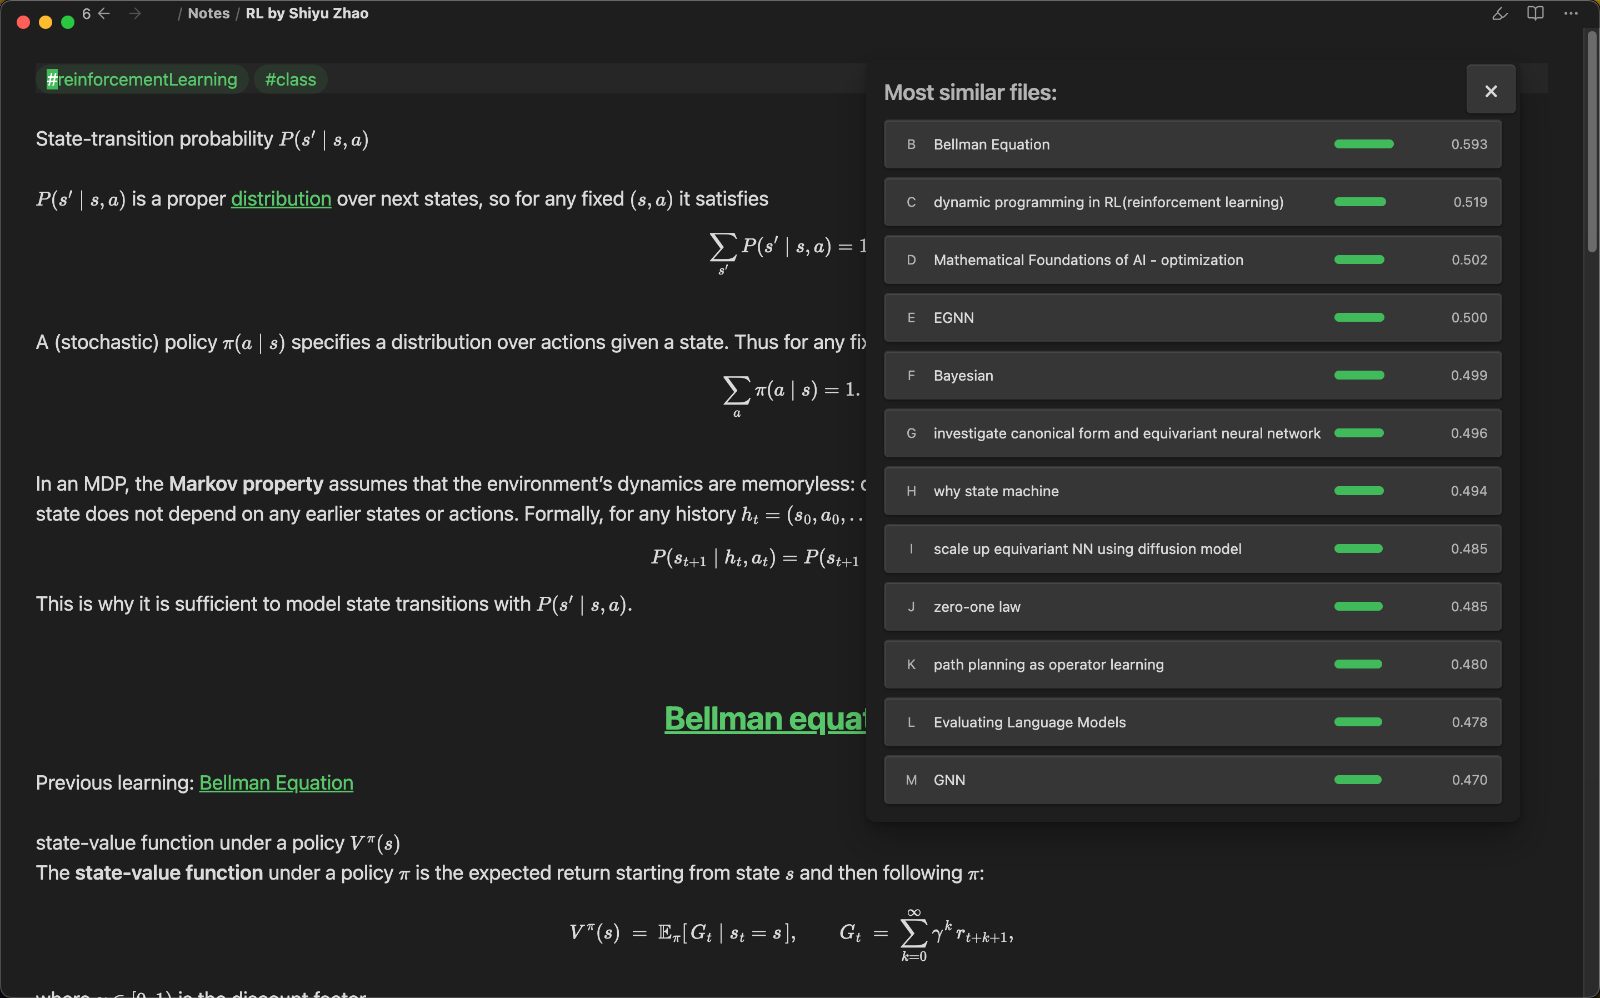Screen dimensions: 1600x998
Task: Open the #reinforcementLearning tag
Action: (142, 80)
